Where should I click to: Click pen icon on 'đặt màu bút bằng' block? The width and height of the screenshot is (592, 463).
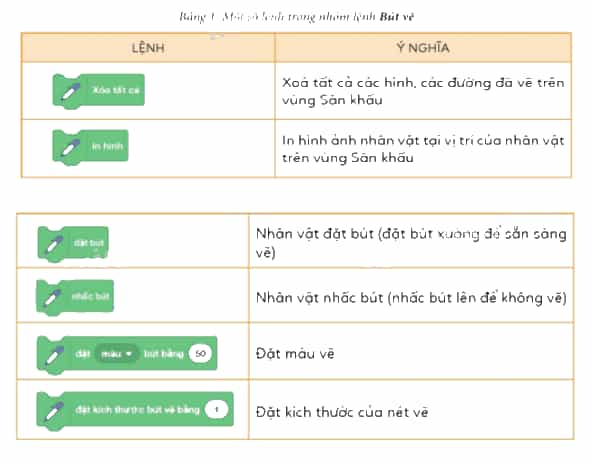54,355
